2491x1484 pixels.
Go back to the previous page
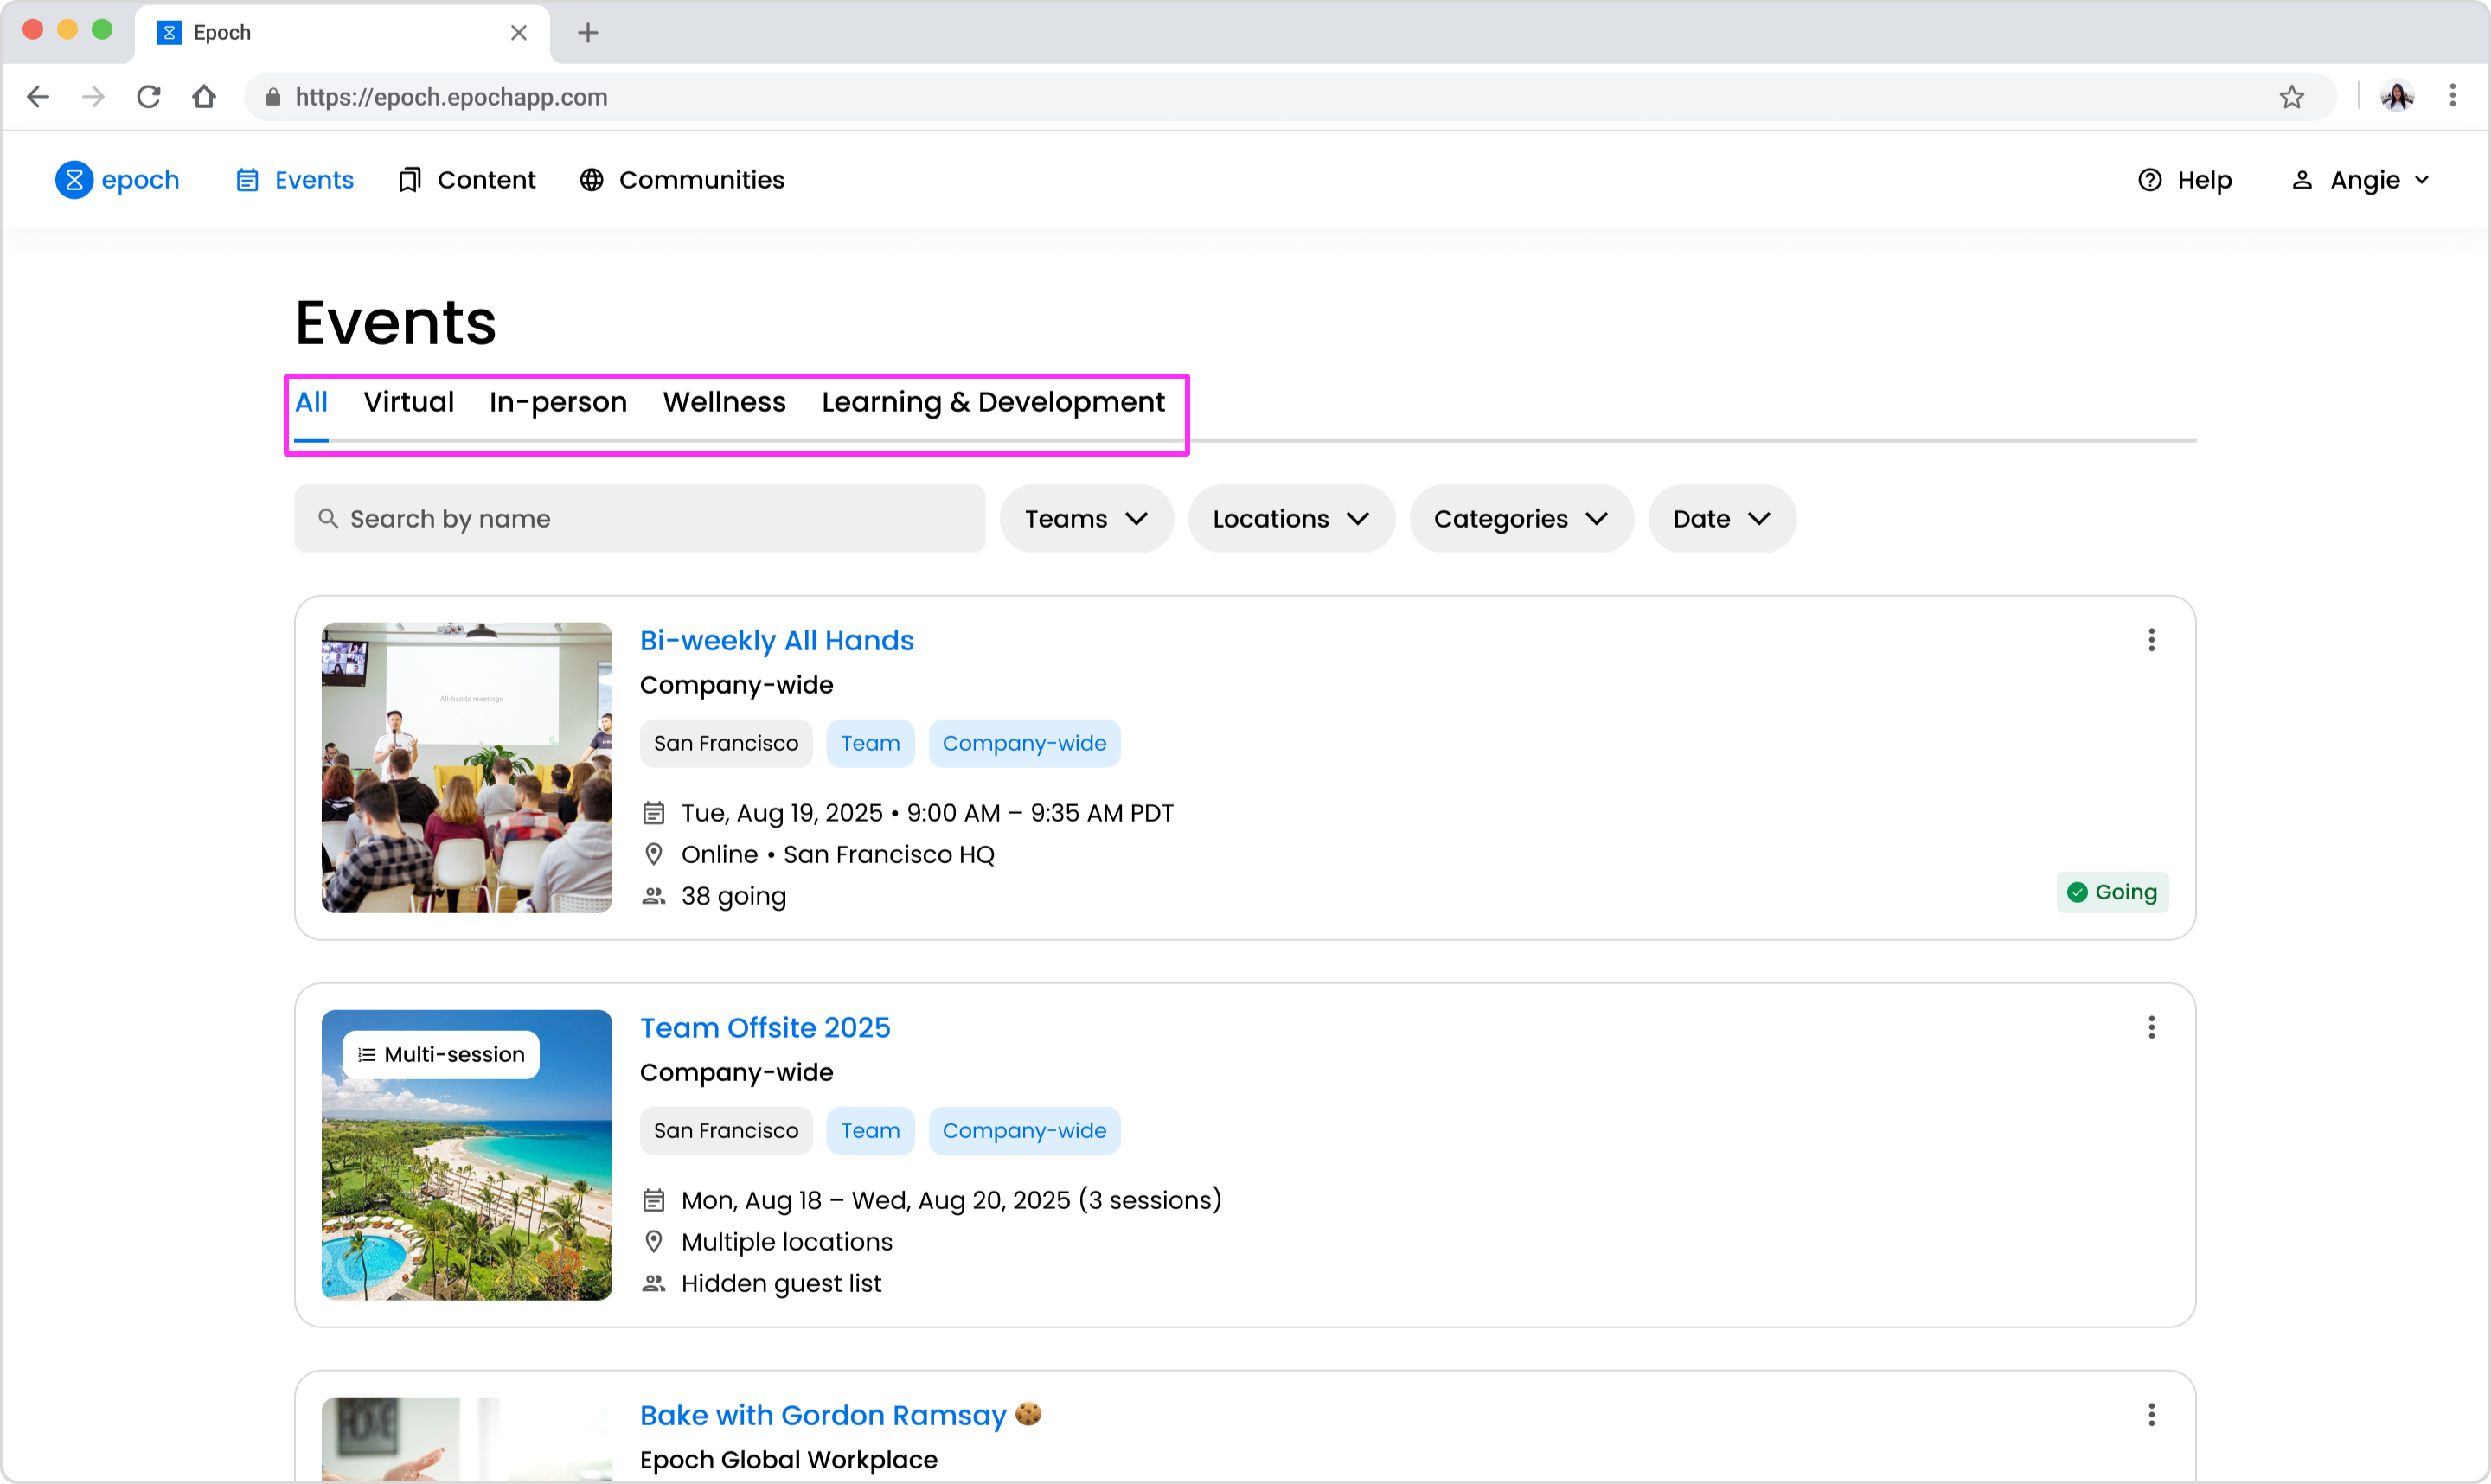(x=38, y=97)
